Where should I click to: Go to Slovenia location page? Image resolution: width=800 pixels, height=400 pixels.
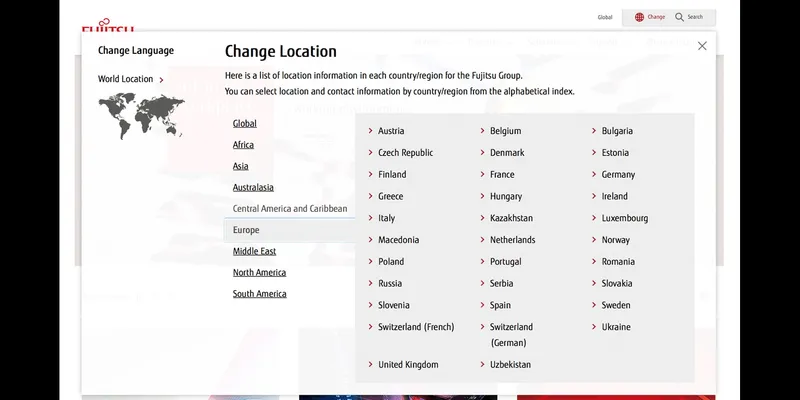393,305
